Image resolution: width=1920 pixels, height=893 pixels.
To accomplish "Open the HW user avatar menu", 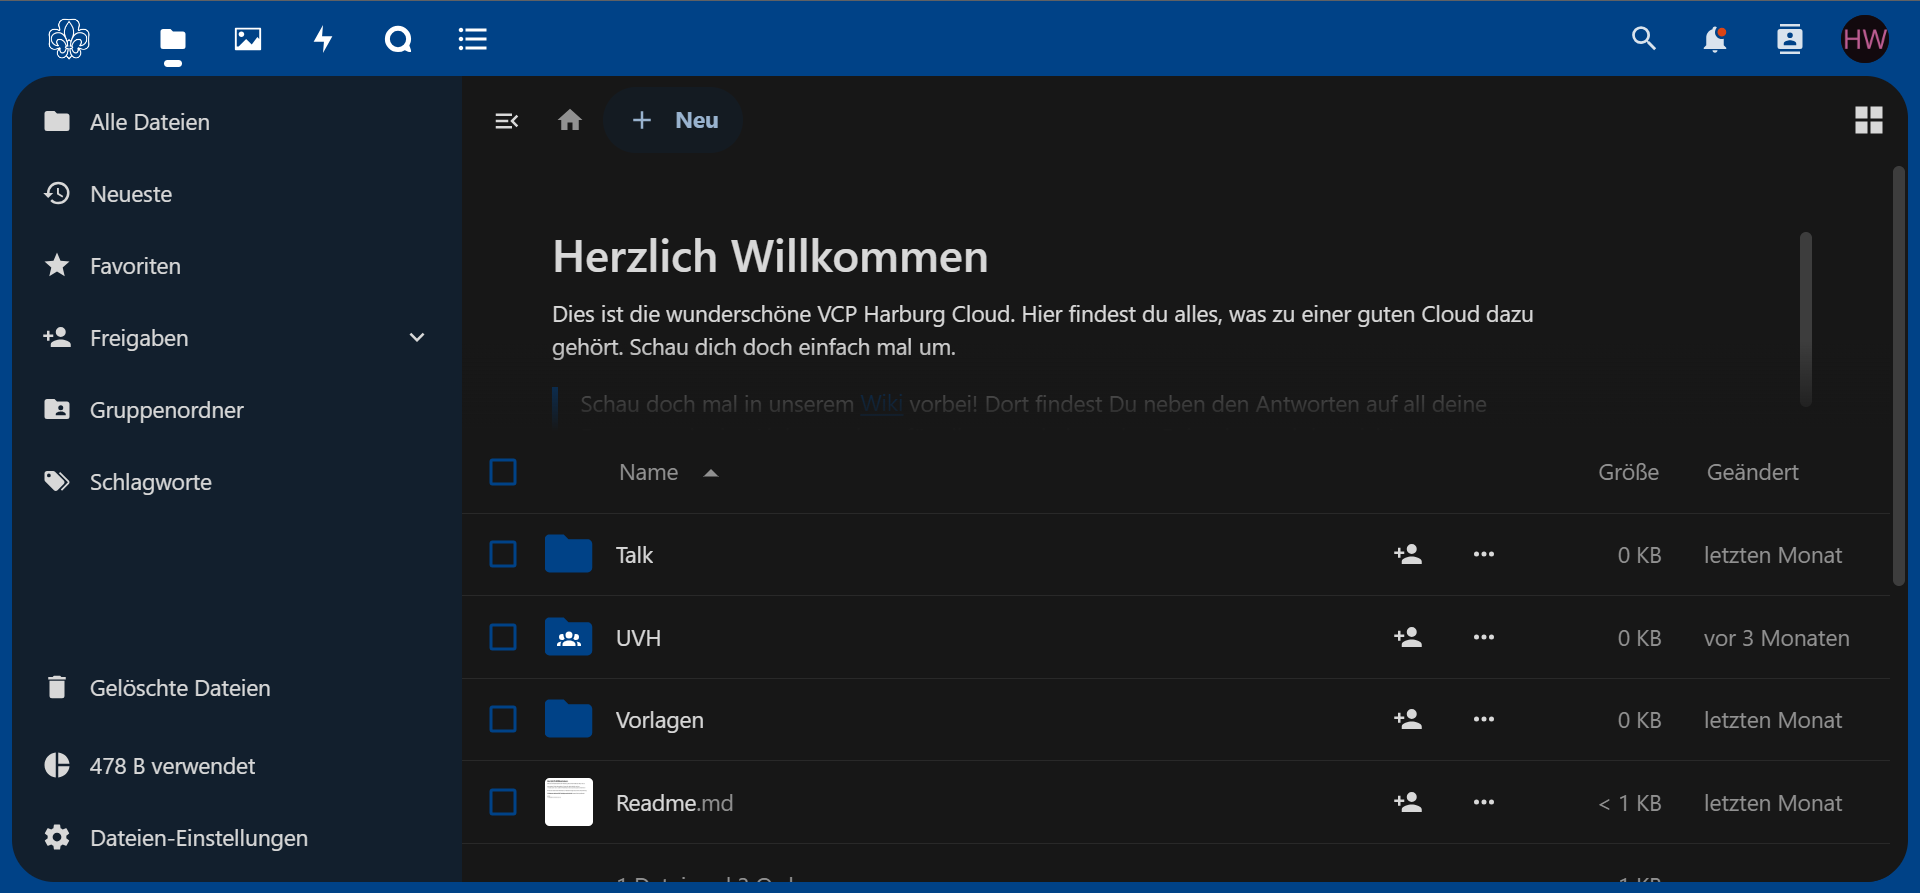I will pos(1865,39).
